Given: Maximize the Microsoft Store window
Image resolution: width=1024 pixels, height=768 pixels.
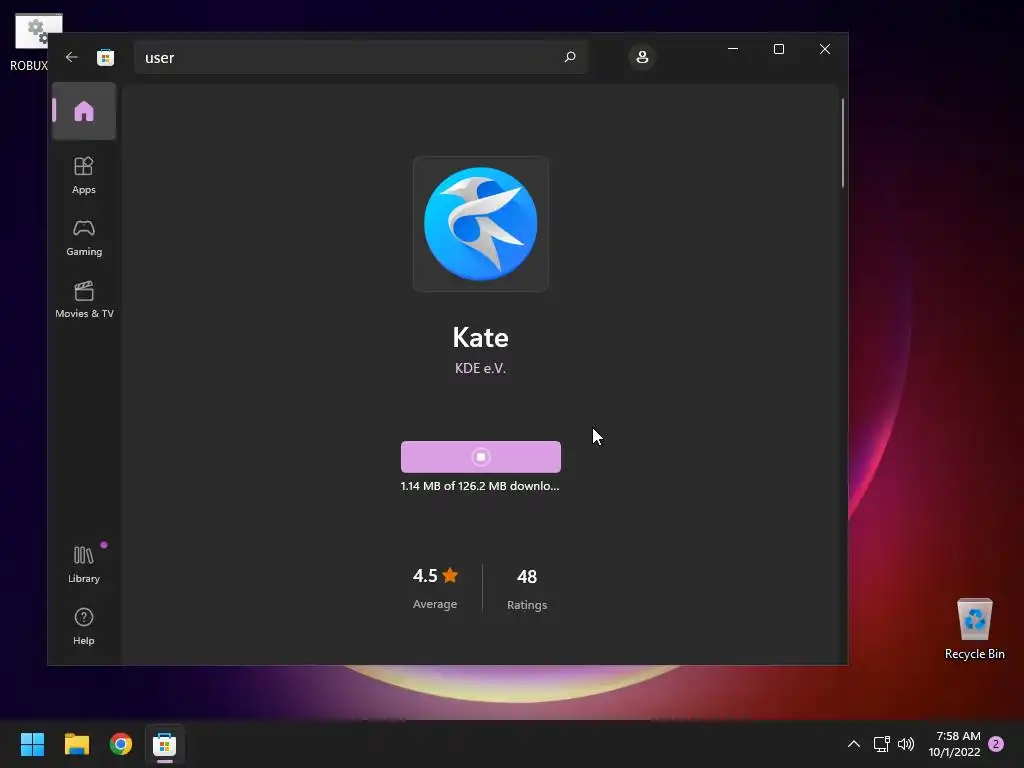Looking at the screenshot, I should pos(779,49).
